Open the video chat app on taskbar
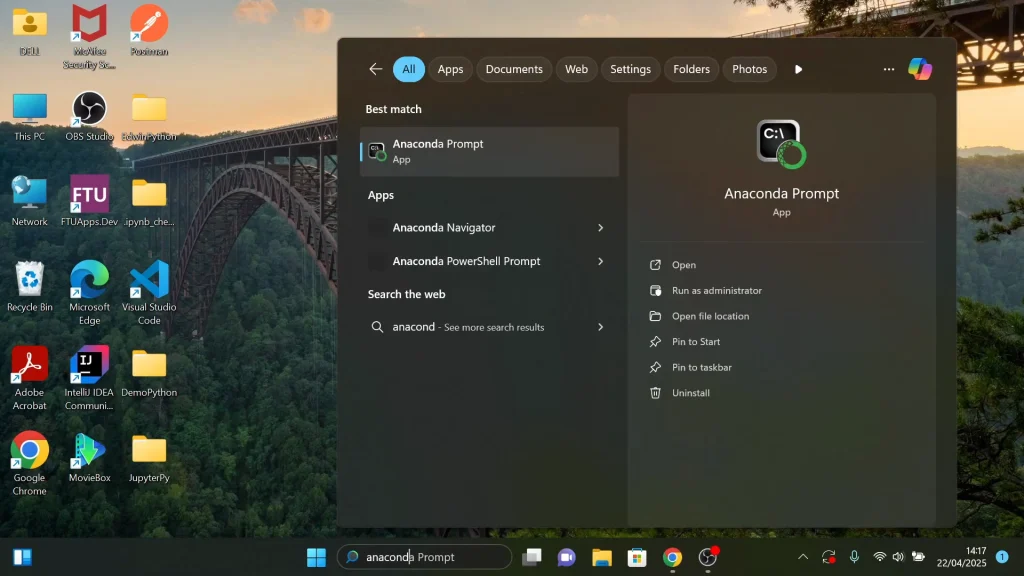 [566, 557]
